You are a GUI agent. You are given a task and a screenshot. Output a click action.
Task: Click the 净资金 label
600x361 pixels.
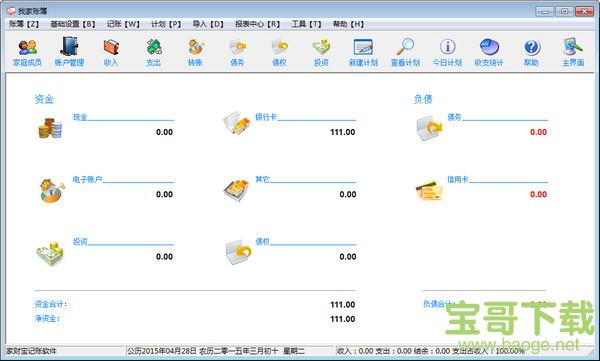coord(47,319)
